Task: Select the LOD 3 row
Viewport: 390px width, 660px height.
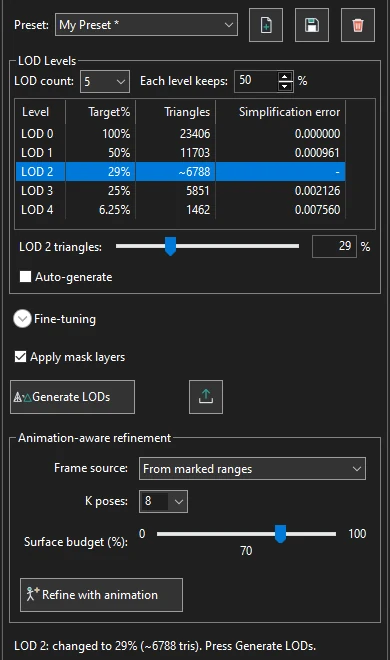Action: pyautogui.click(x=180, y=191)
